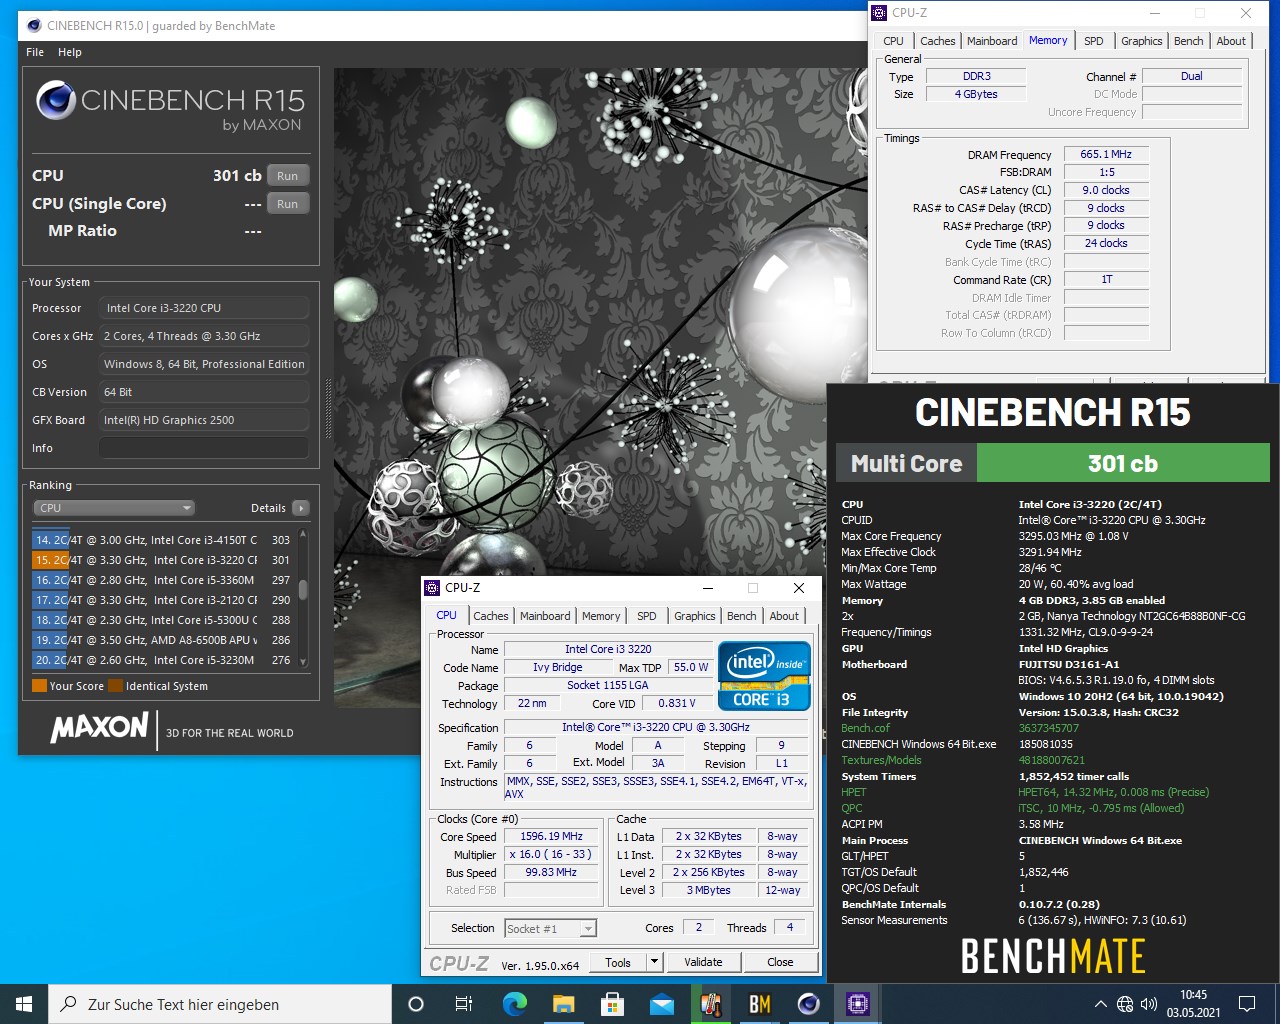Switch to BenchMate BM taskbar icon
This screenshot has height=1024, width=1280.
(760, 1004)
